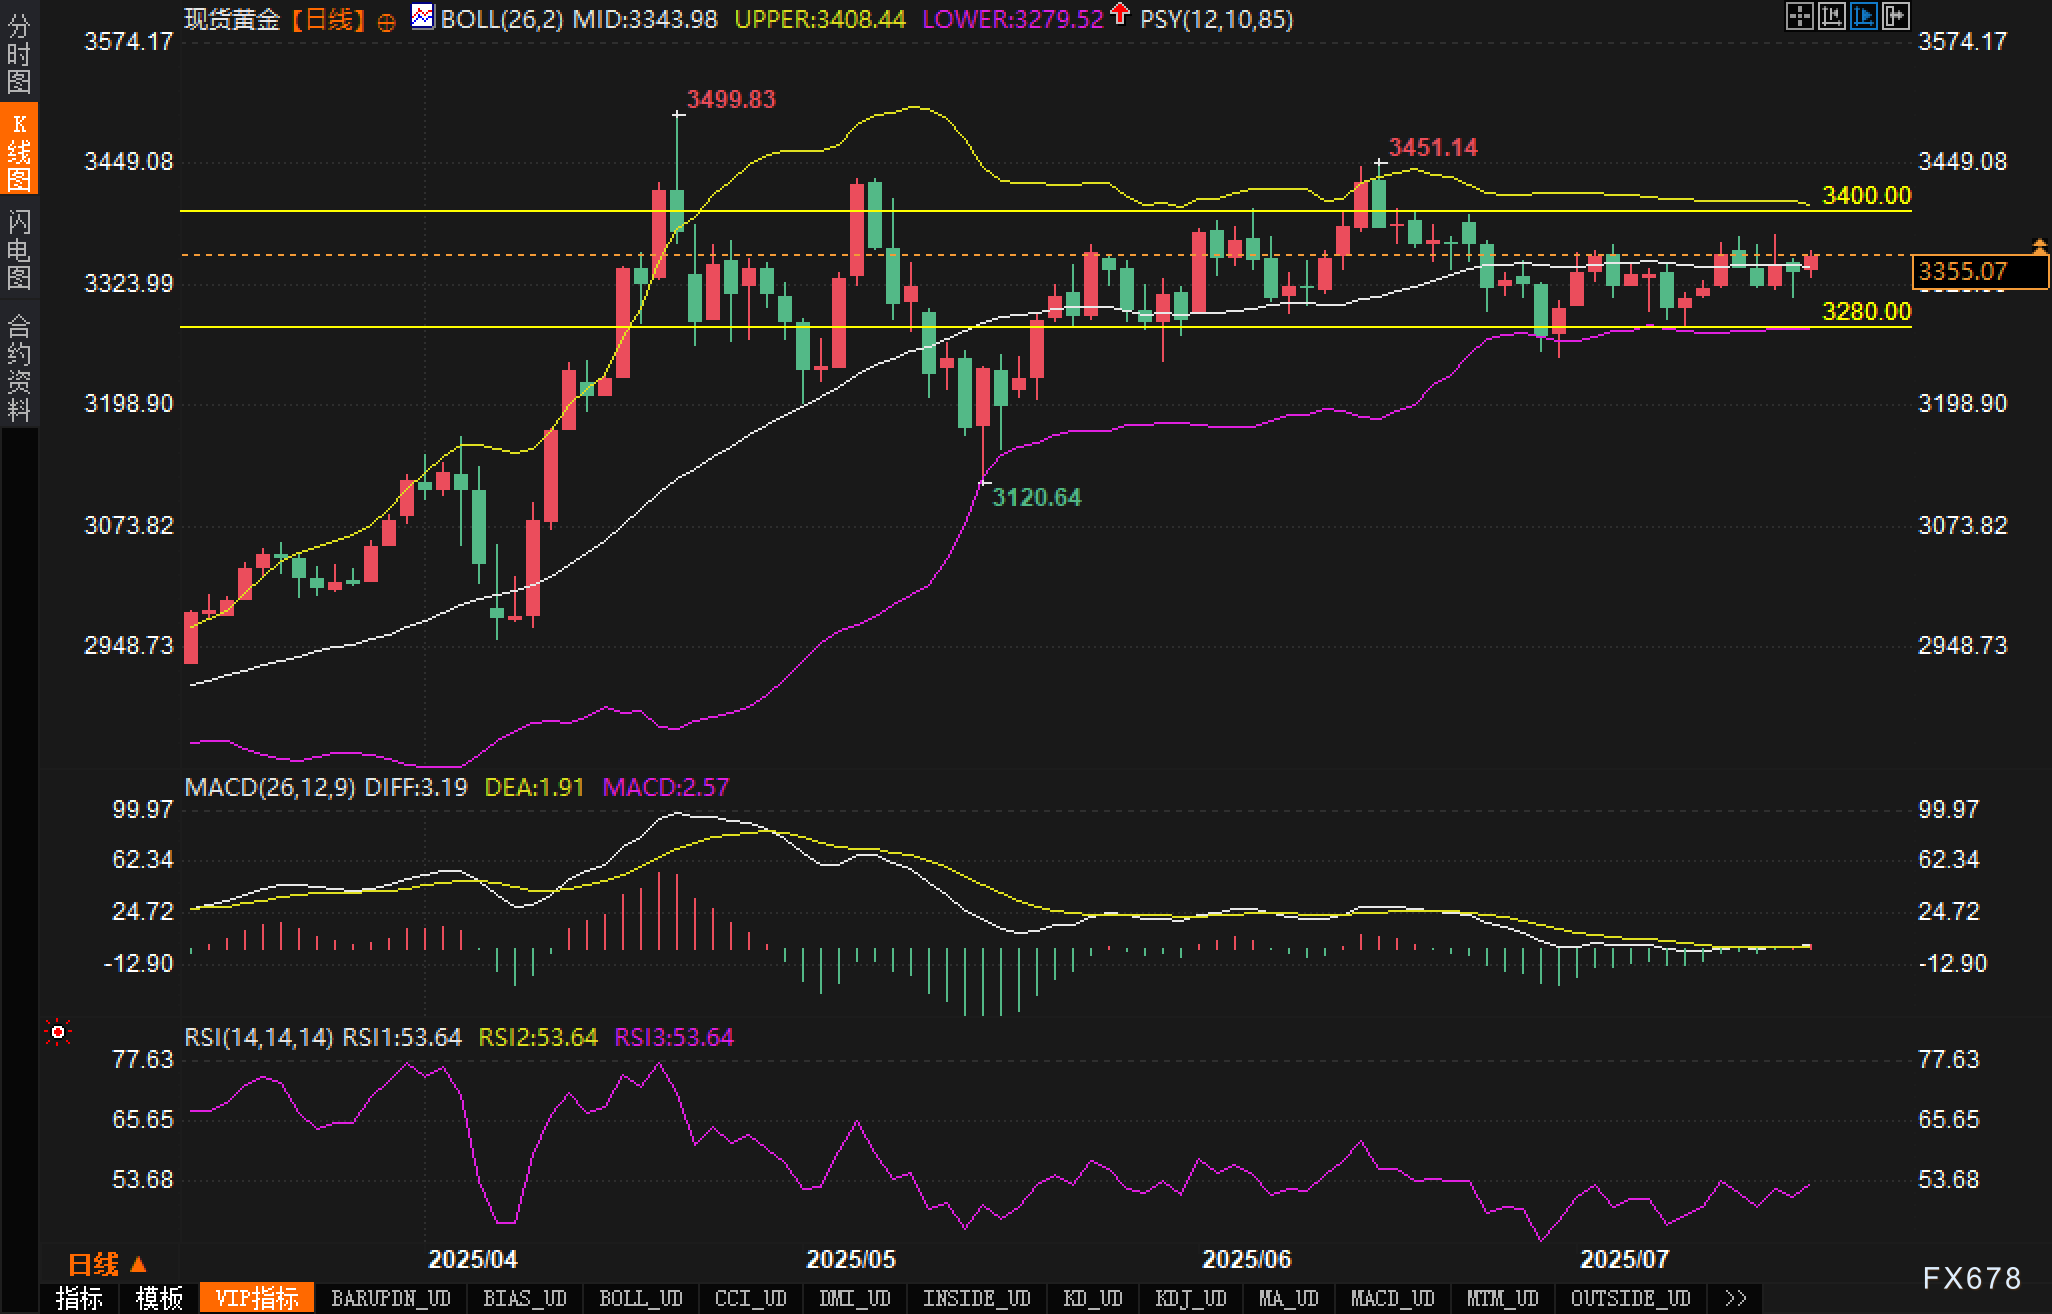Select the MACD_UD indicator tab
This screenshot has width=2052, height=1314.
pos(1392,1298)
